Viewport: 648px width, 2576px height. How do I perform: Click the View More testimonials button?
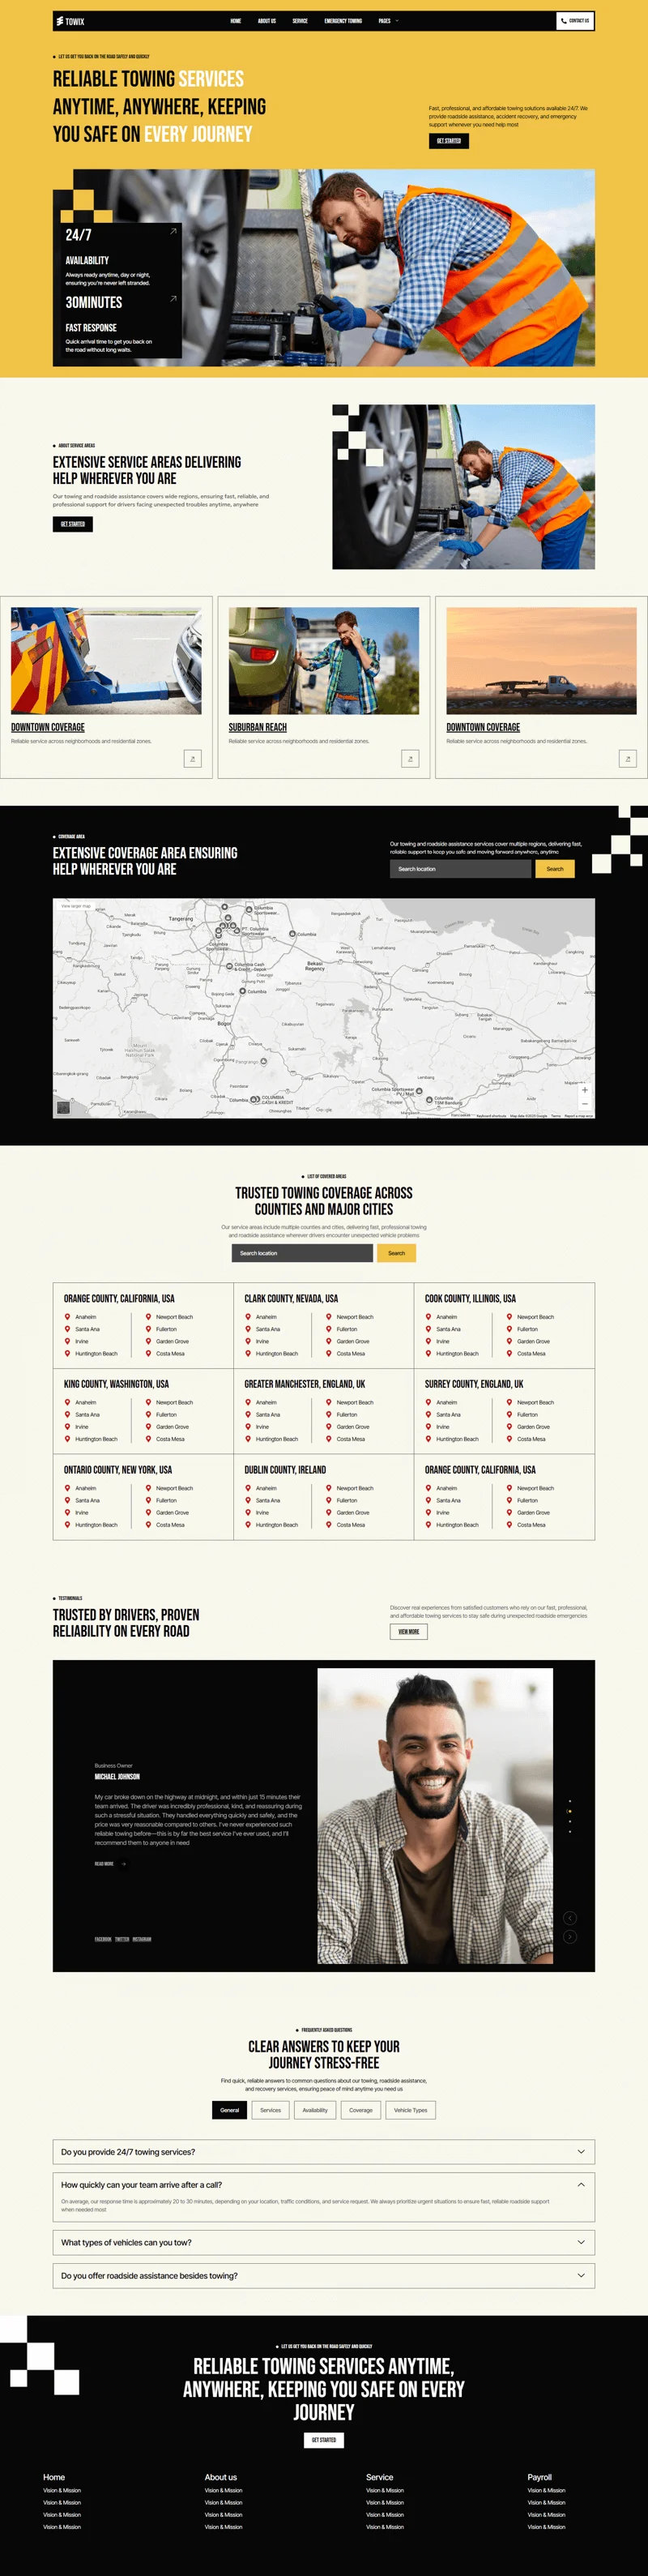tap(409, 1631)
